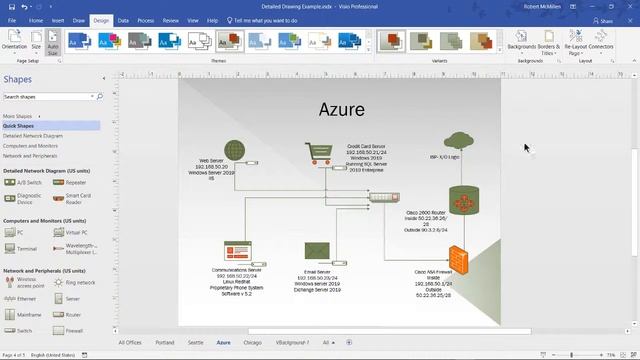Select the Ring network shape
640x360 pixels.
point(74,282)
